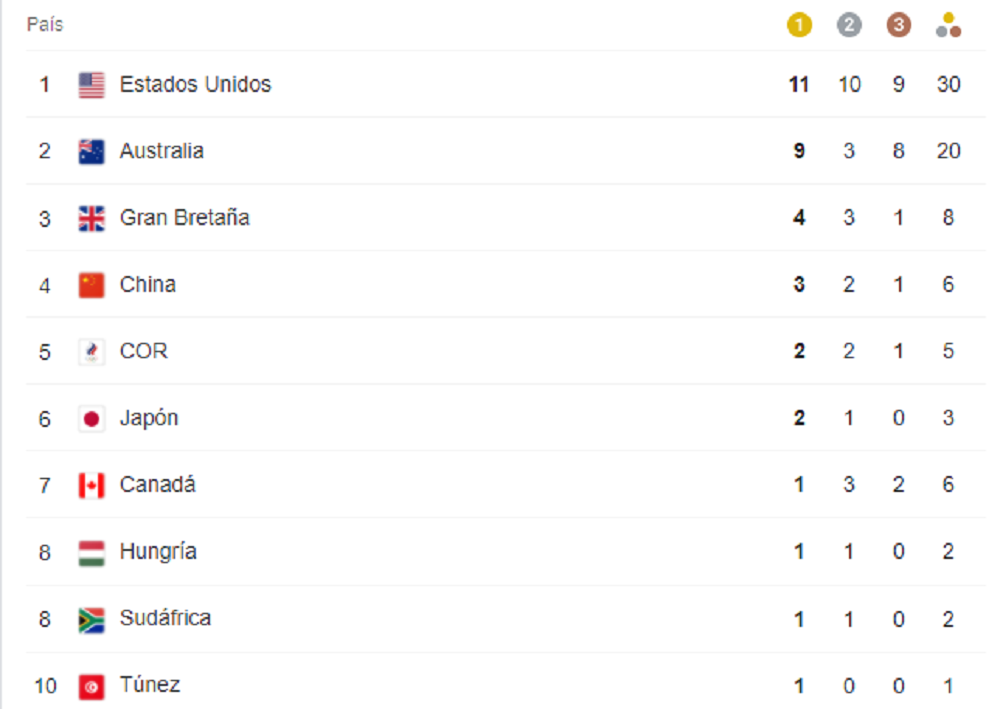Open the Estados Unidos country link
Screen dimensions: 1000x709
[195, 84]
